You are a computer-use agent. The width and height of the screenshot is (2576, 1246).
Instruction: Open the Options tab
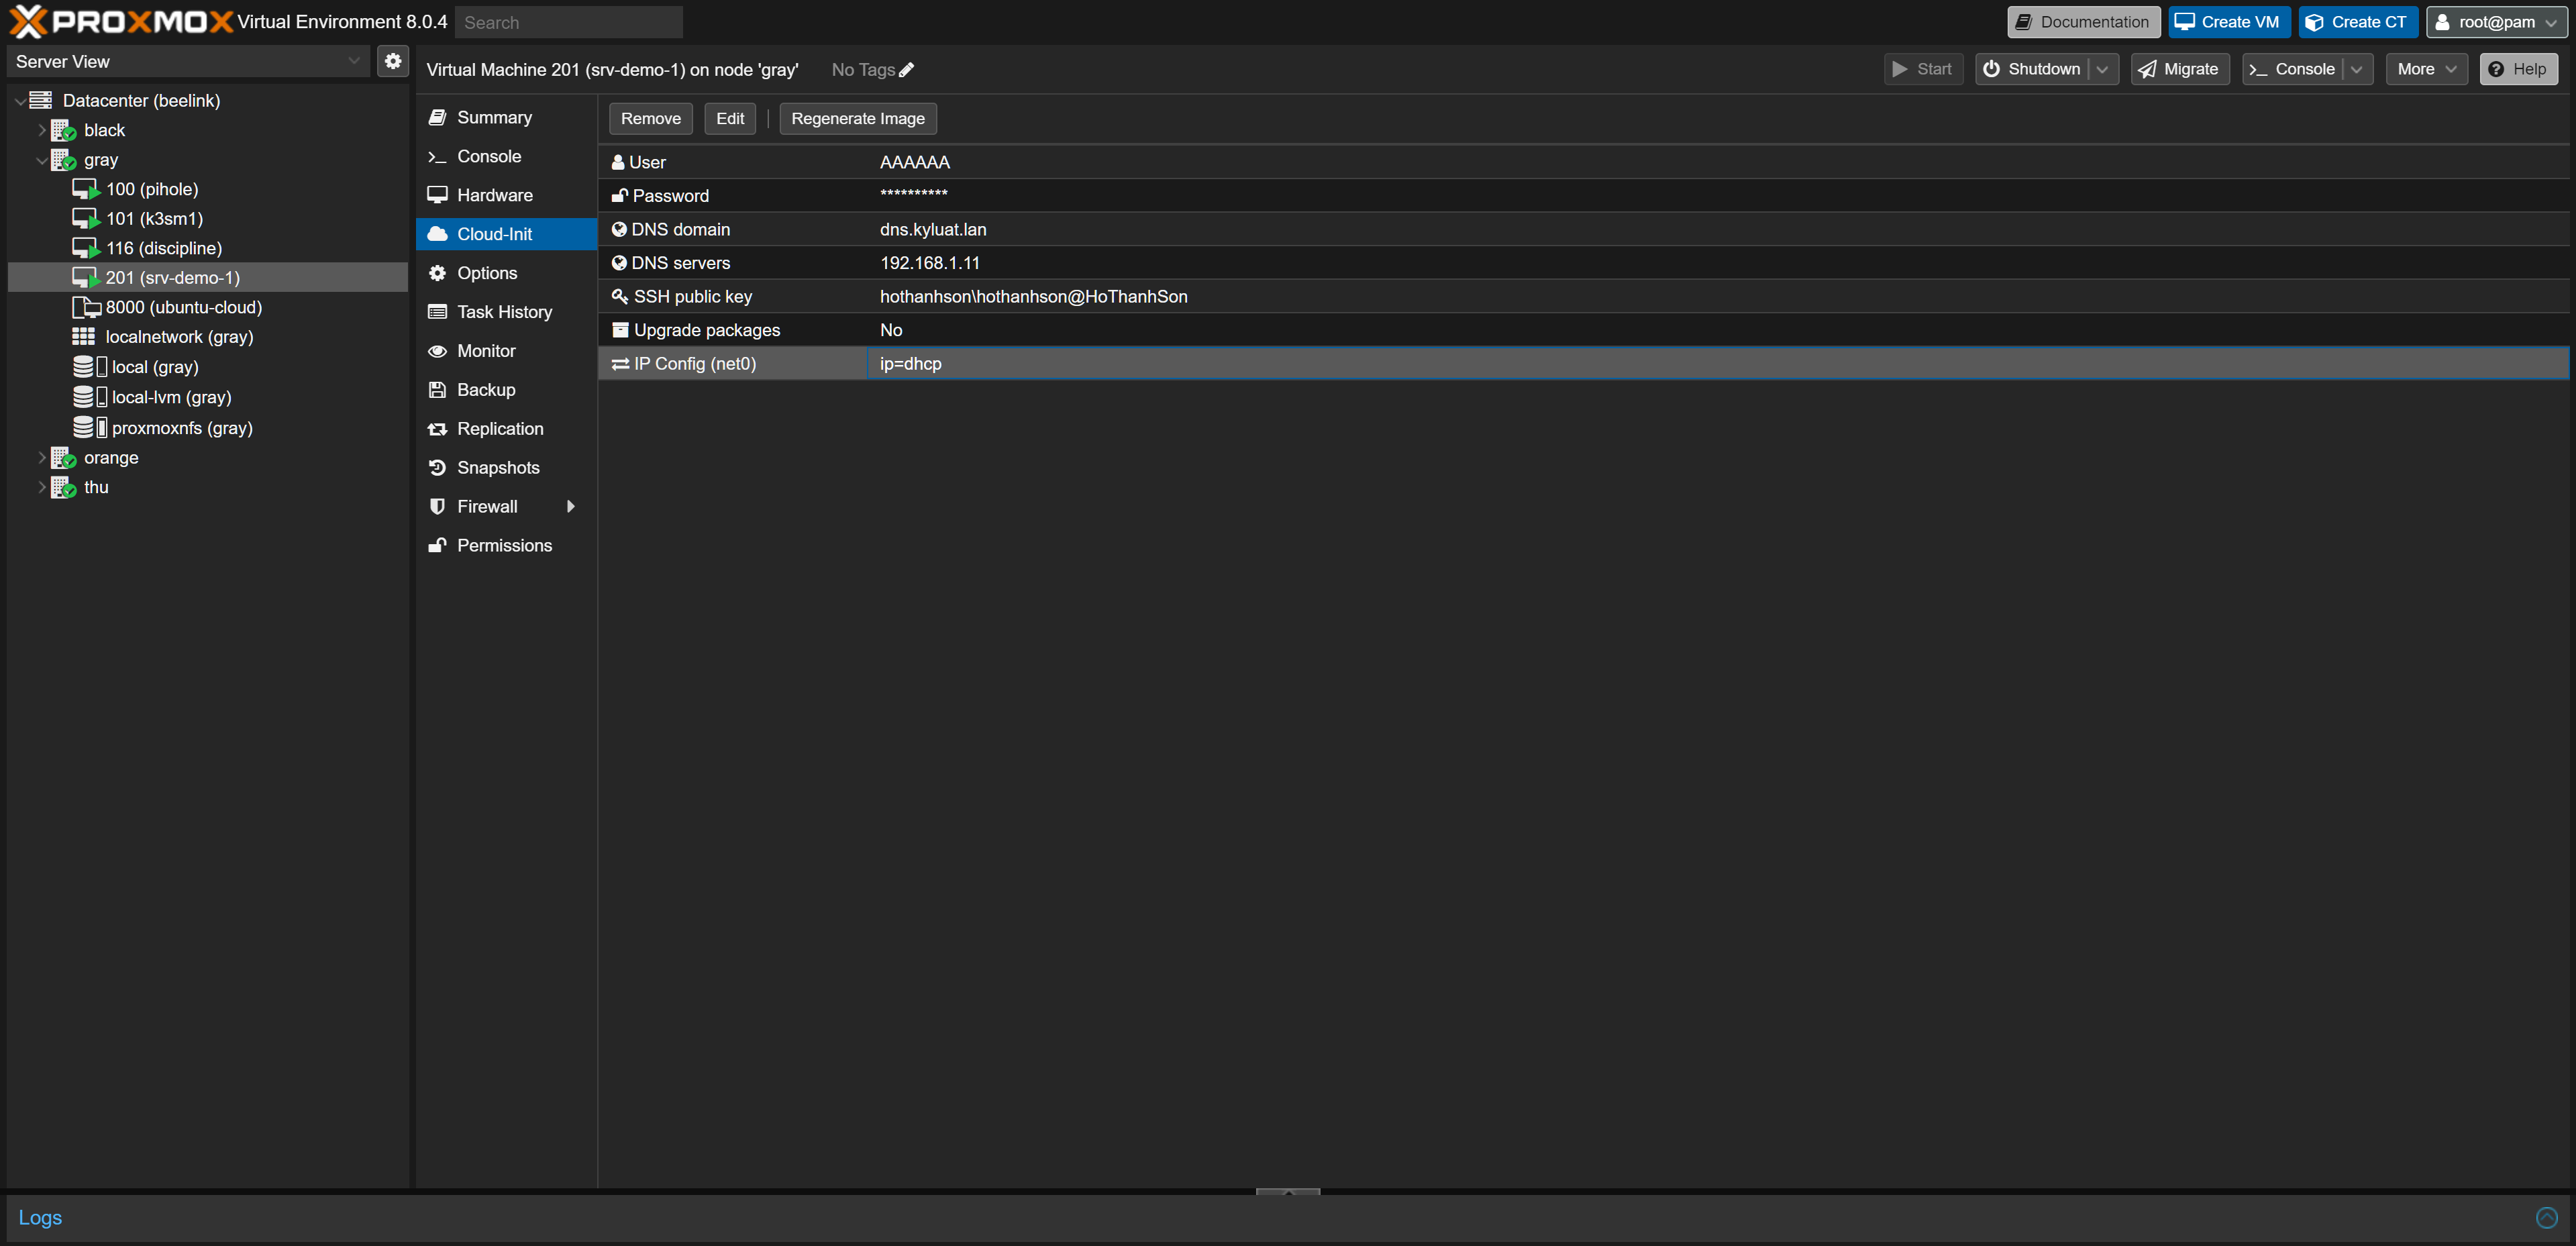click(x=506, y=273)
